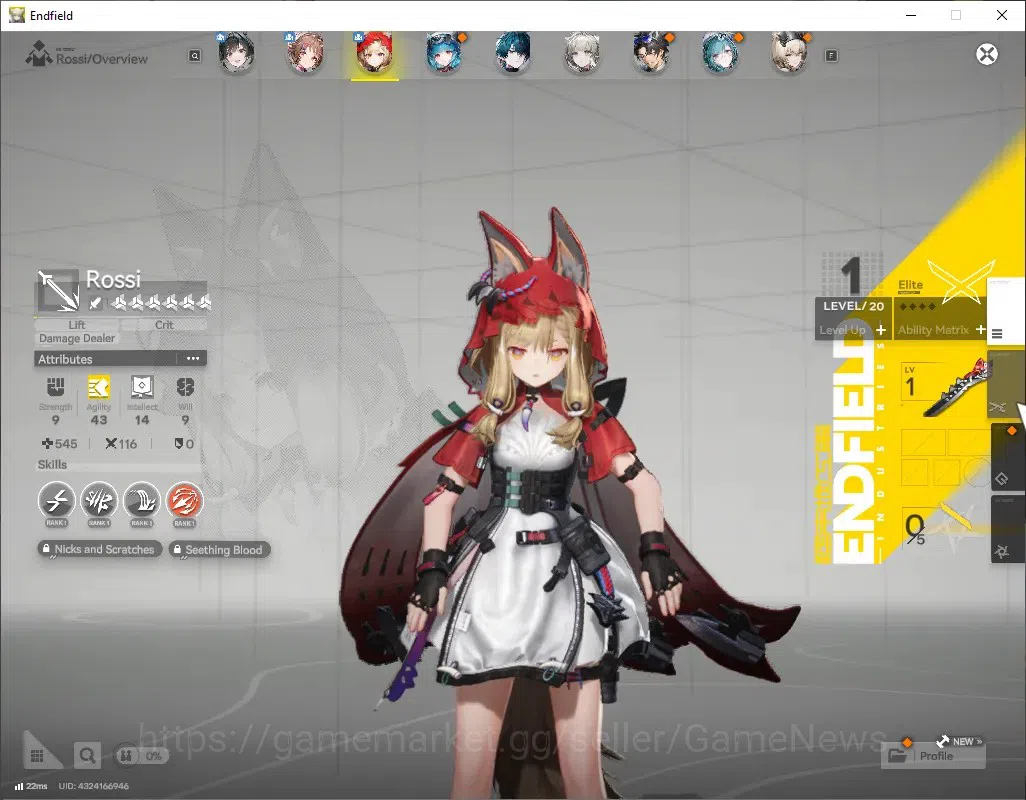1026x800 pixels.
Task: Select the last blonde character portrait
Action: 790,53
